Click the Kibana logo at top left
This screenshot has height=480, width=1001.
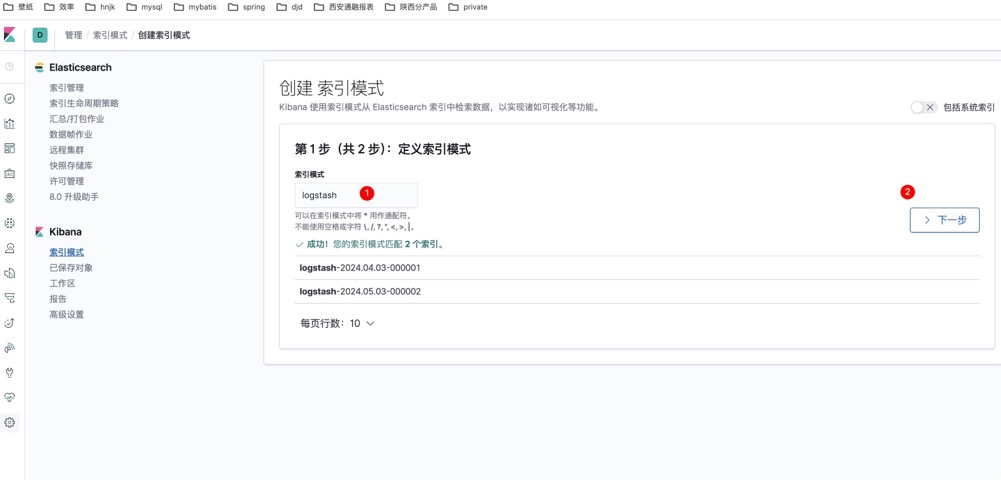click(x=10, y=35)
